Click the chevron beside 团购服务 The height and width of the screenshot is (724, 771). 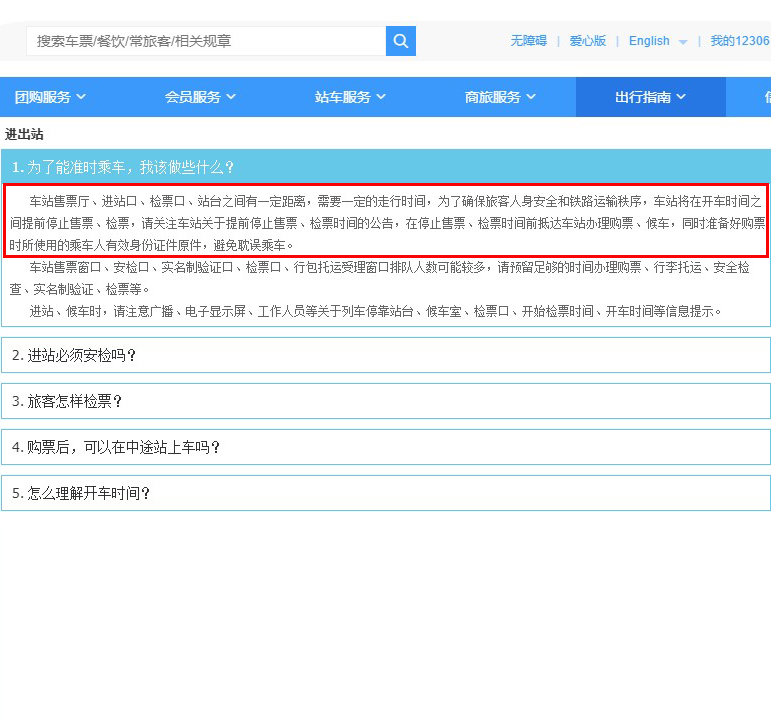coord(81,97)
